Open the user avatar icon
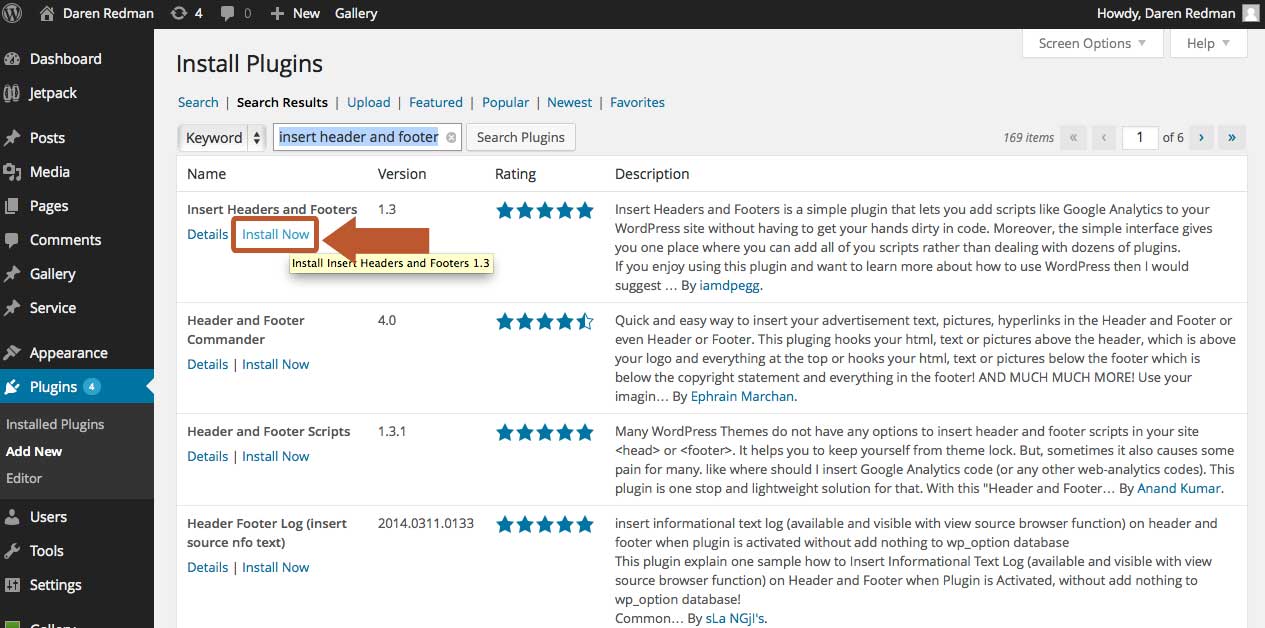 point(1251,13)
